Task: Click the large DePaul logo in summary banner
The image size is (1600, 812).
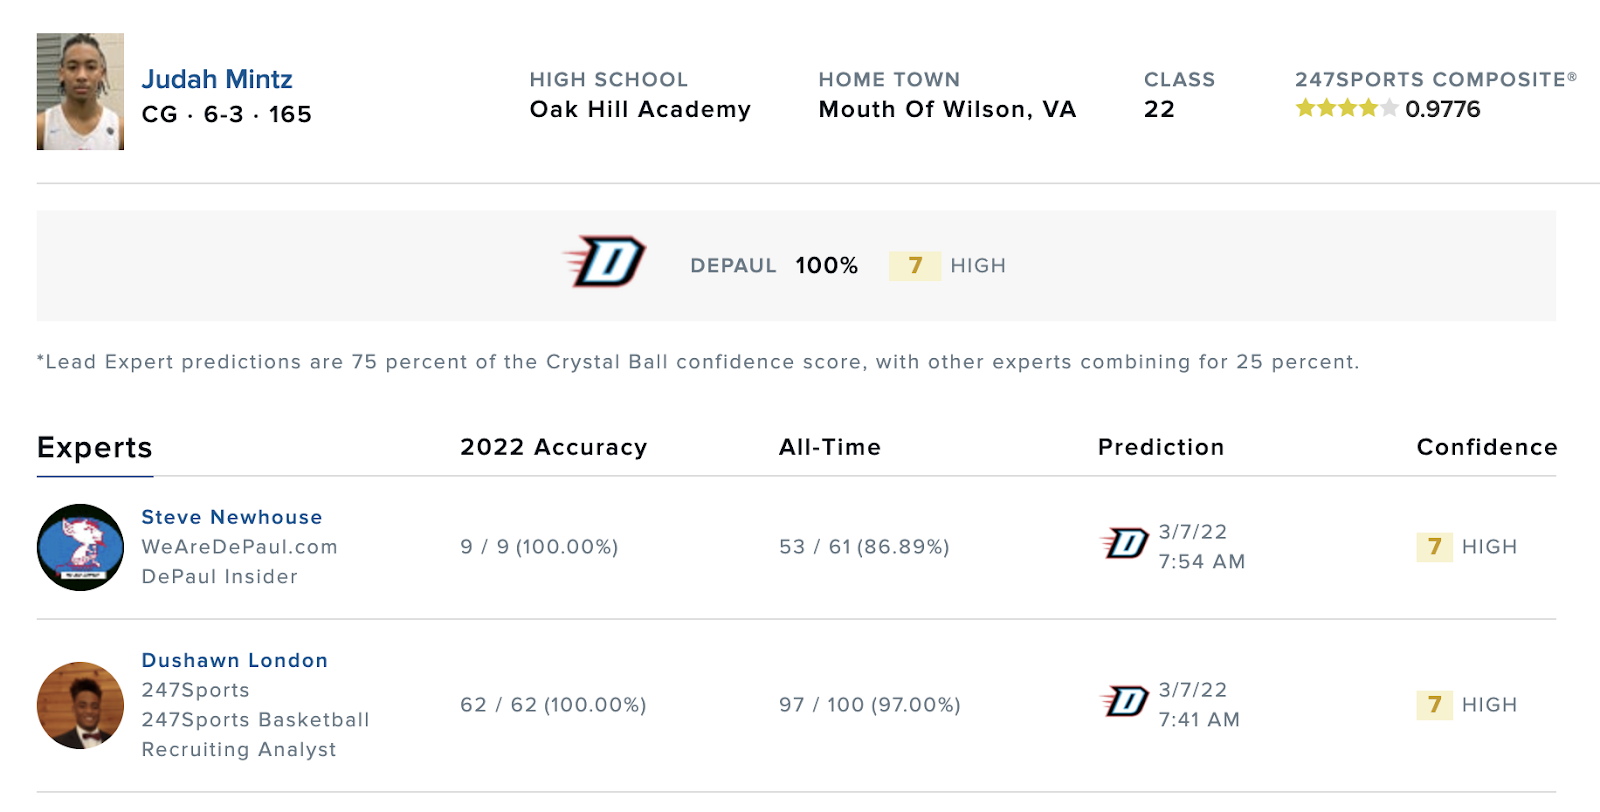Action: pos(604,262)
